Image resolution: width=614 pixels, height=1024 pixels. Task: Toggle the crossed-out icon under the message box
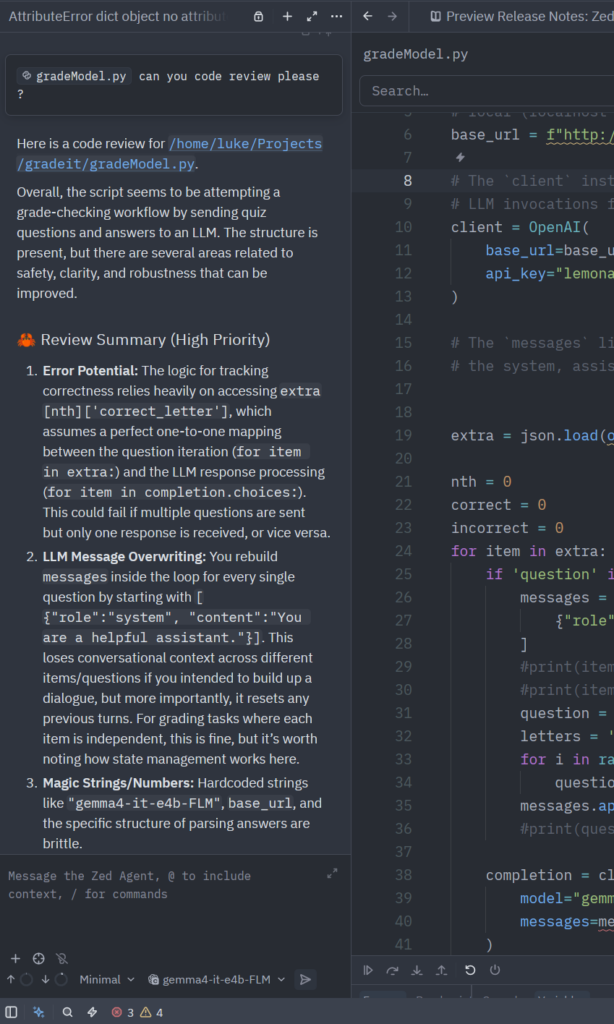[x=62, y=959]
